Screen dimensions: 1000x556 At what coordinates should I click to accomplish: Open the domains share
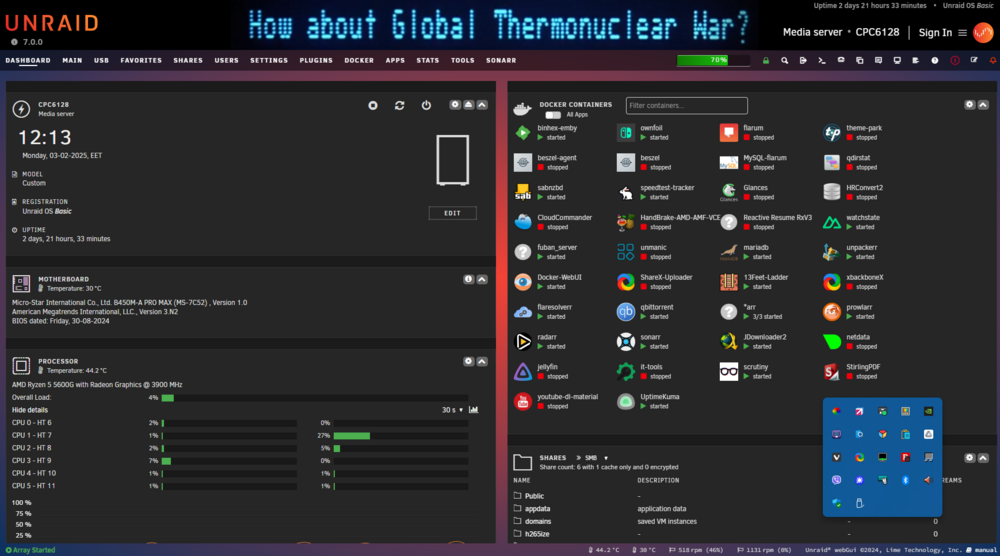point(538,522)
